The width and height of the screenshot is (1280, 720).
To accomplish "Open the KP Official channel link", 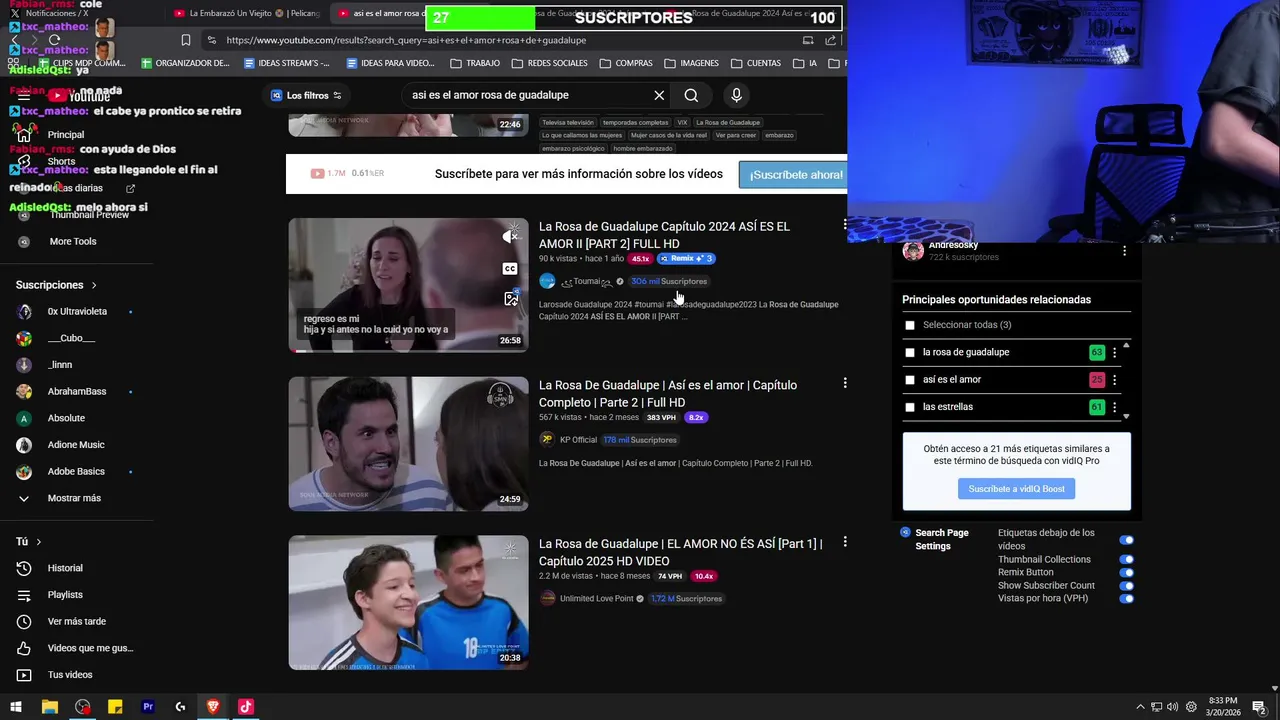I will click(x=578, y=440).
